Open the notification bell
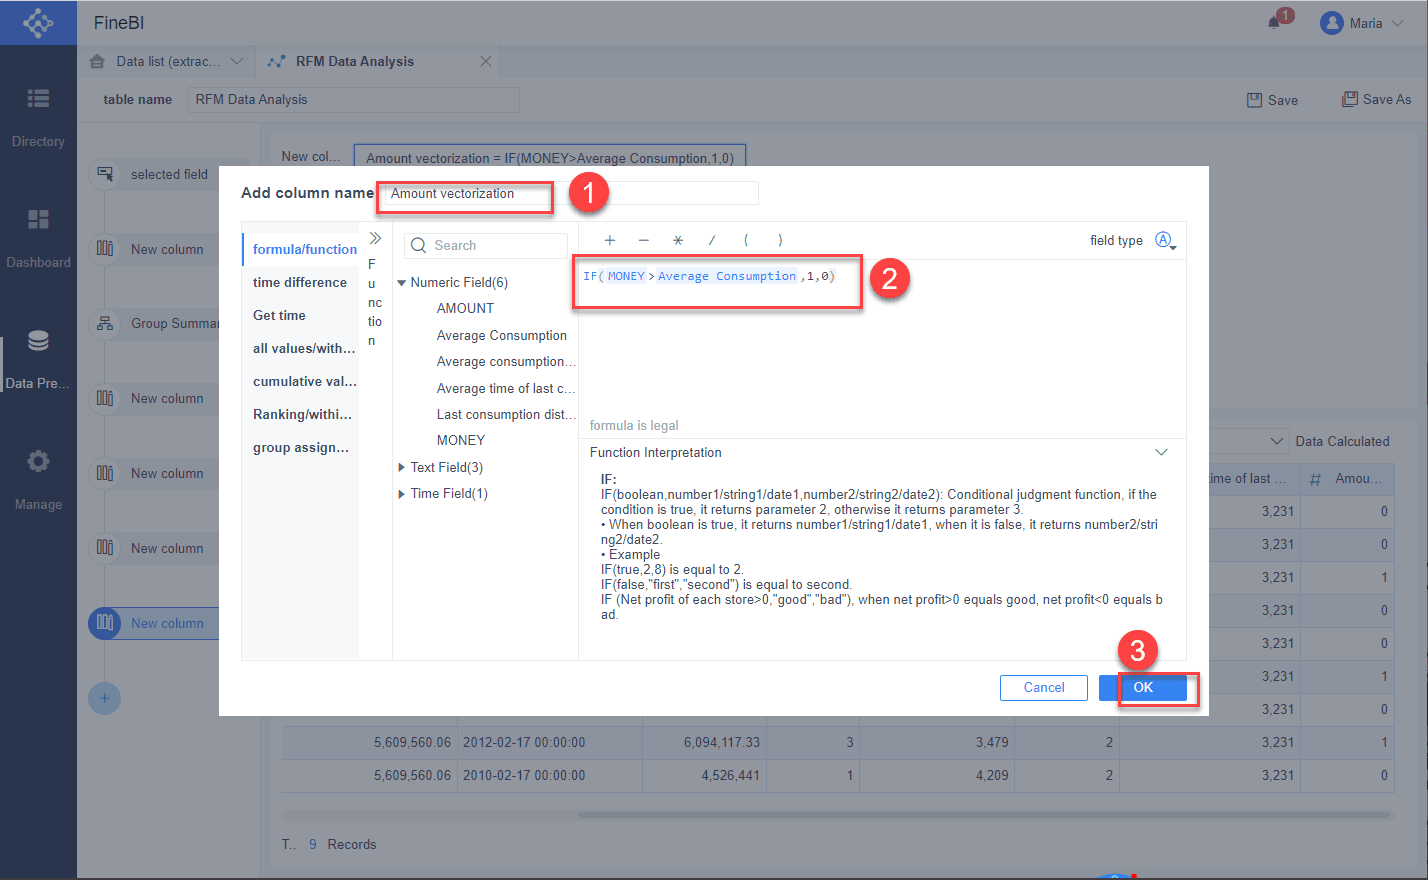The height and width of the screenshot is (880, 1428). (1275, 22)
